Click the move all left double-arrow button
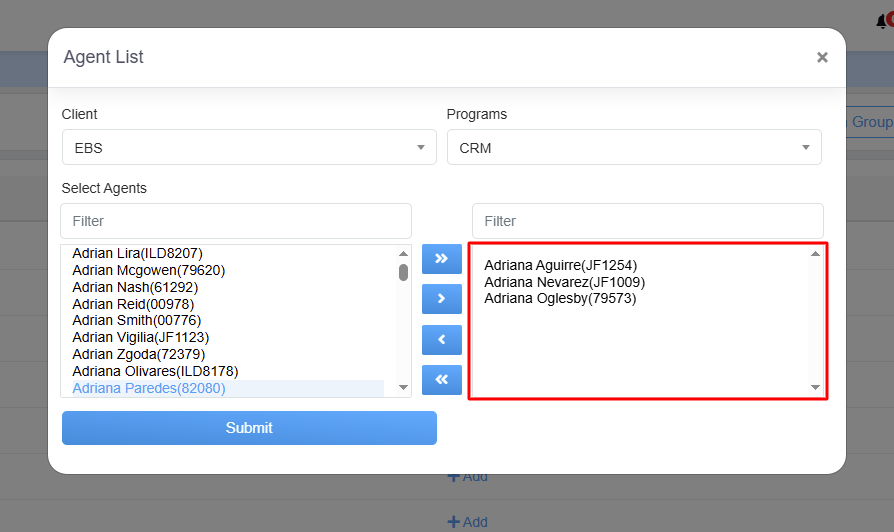 pos(441,380)
